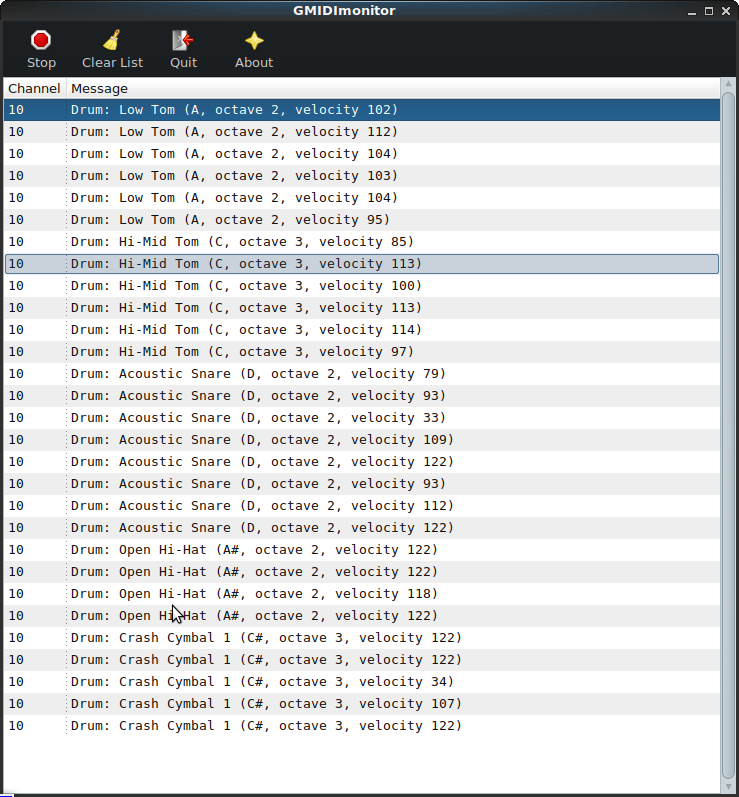This screenshot has height=797, width=739.
Task: Stop MIDI monitoring with the Stop button
Action: click(41, 49)
